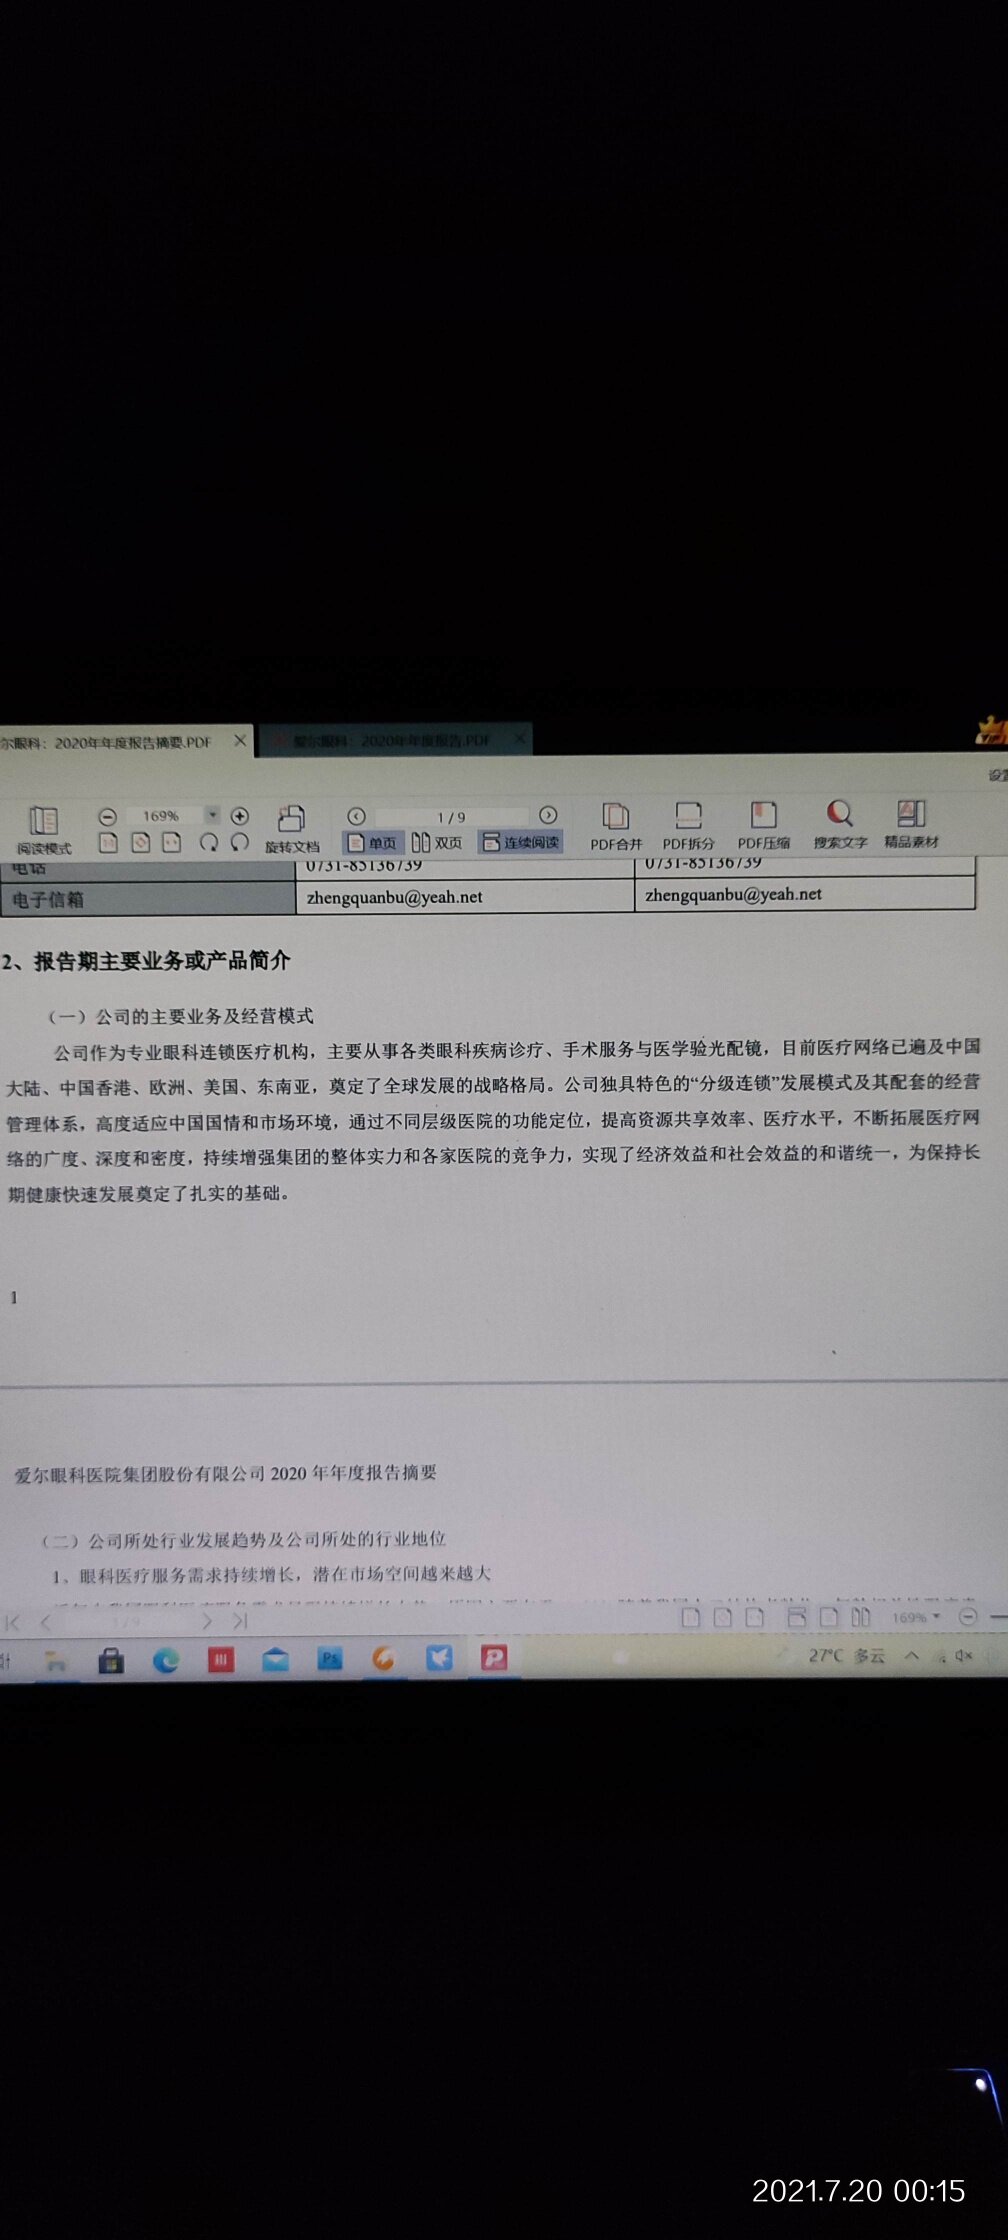Click the zoom out minus button

tap(108, 817)
